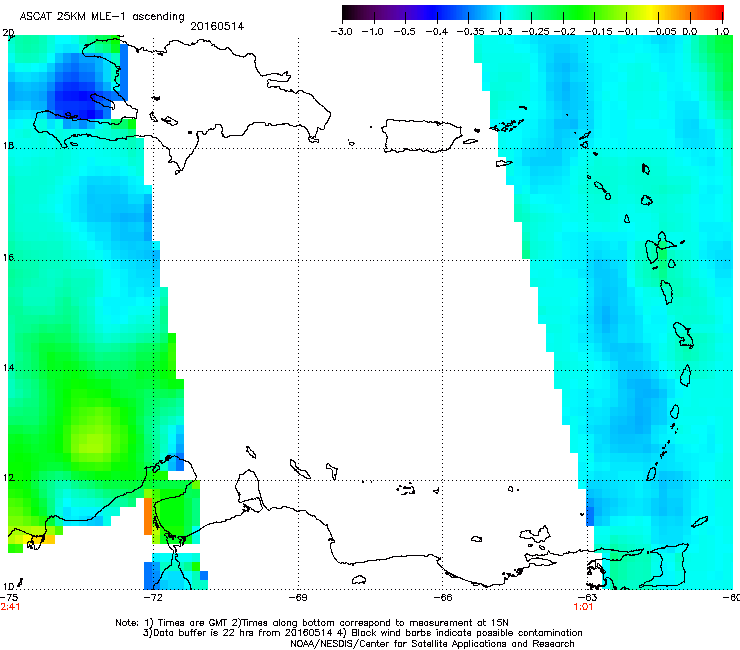
Task: Click the title 'ASCAT 25KM MLE-1 ascending'
Action: tap(102, 17)
